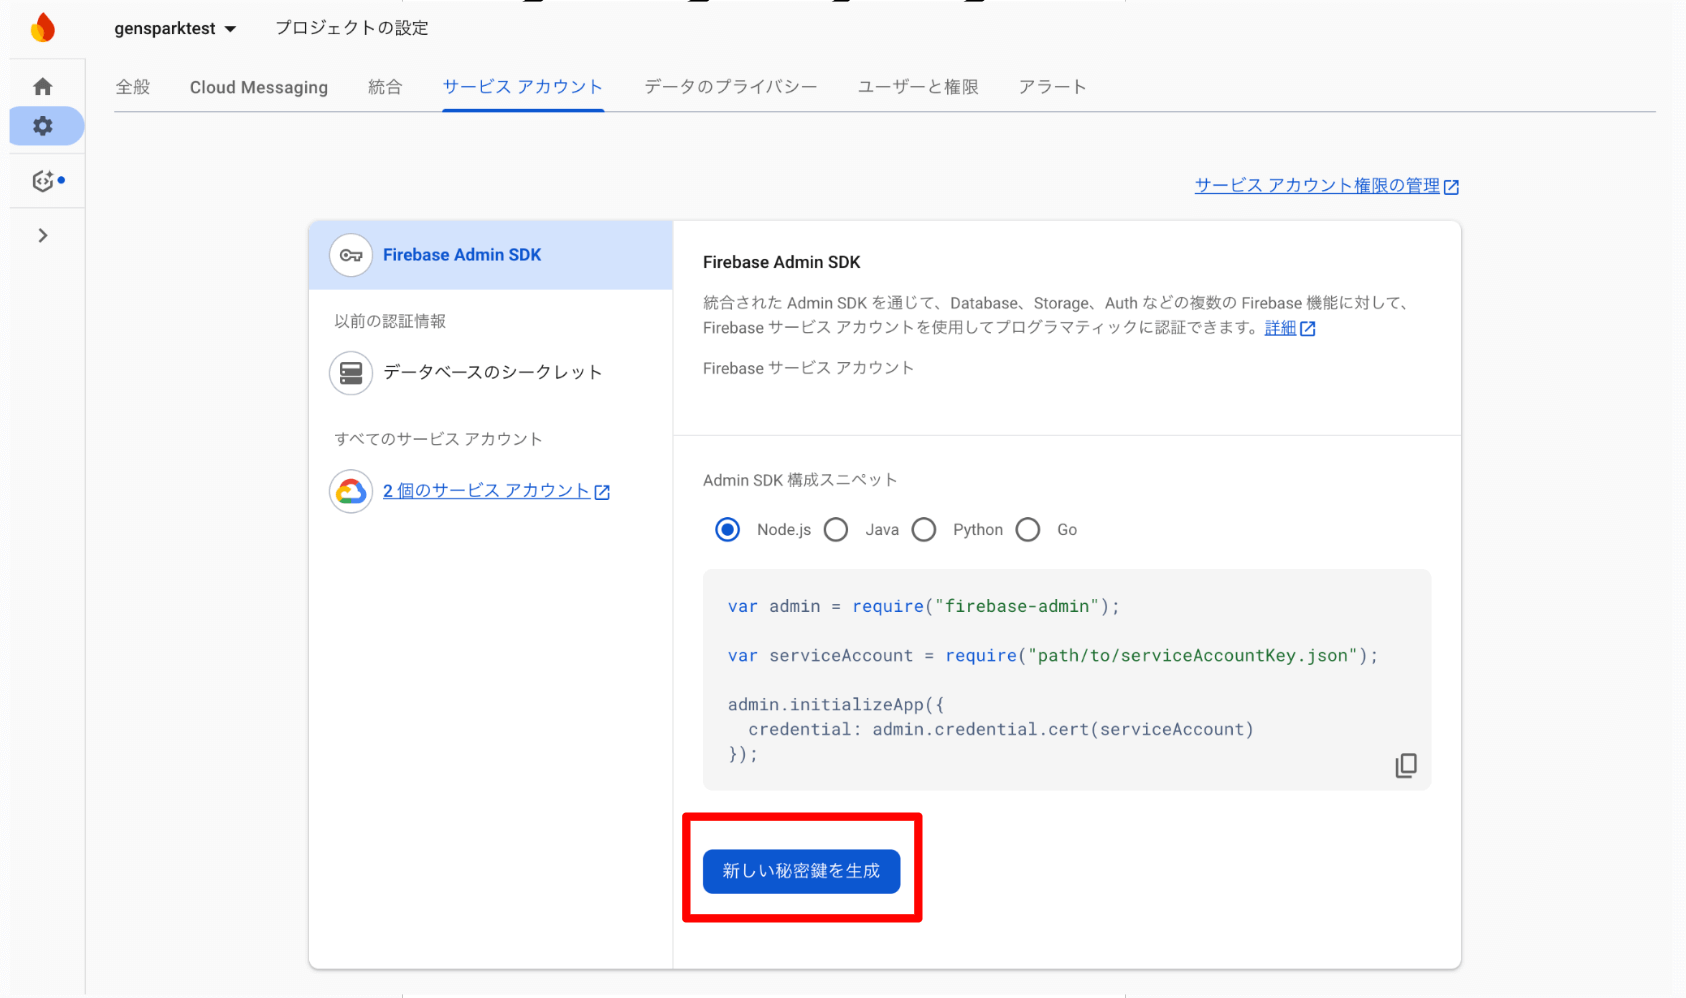Open the gensparktest project dropdown

[175, 29]
